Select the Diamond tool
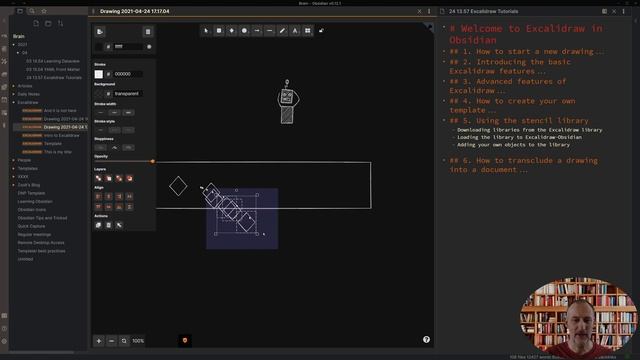Screen dimensions: 640x360 pyautogui.click(x=231, y=31)
